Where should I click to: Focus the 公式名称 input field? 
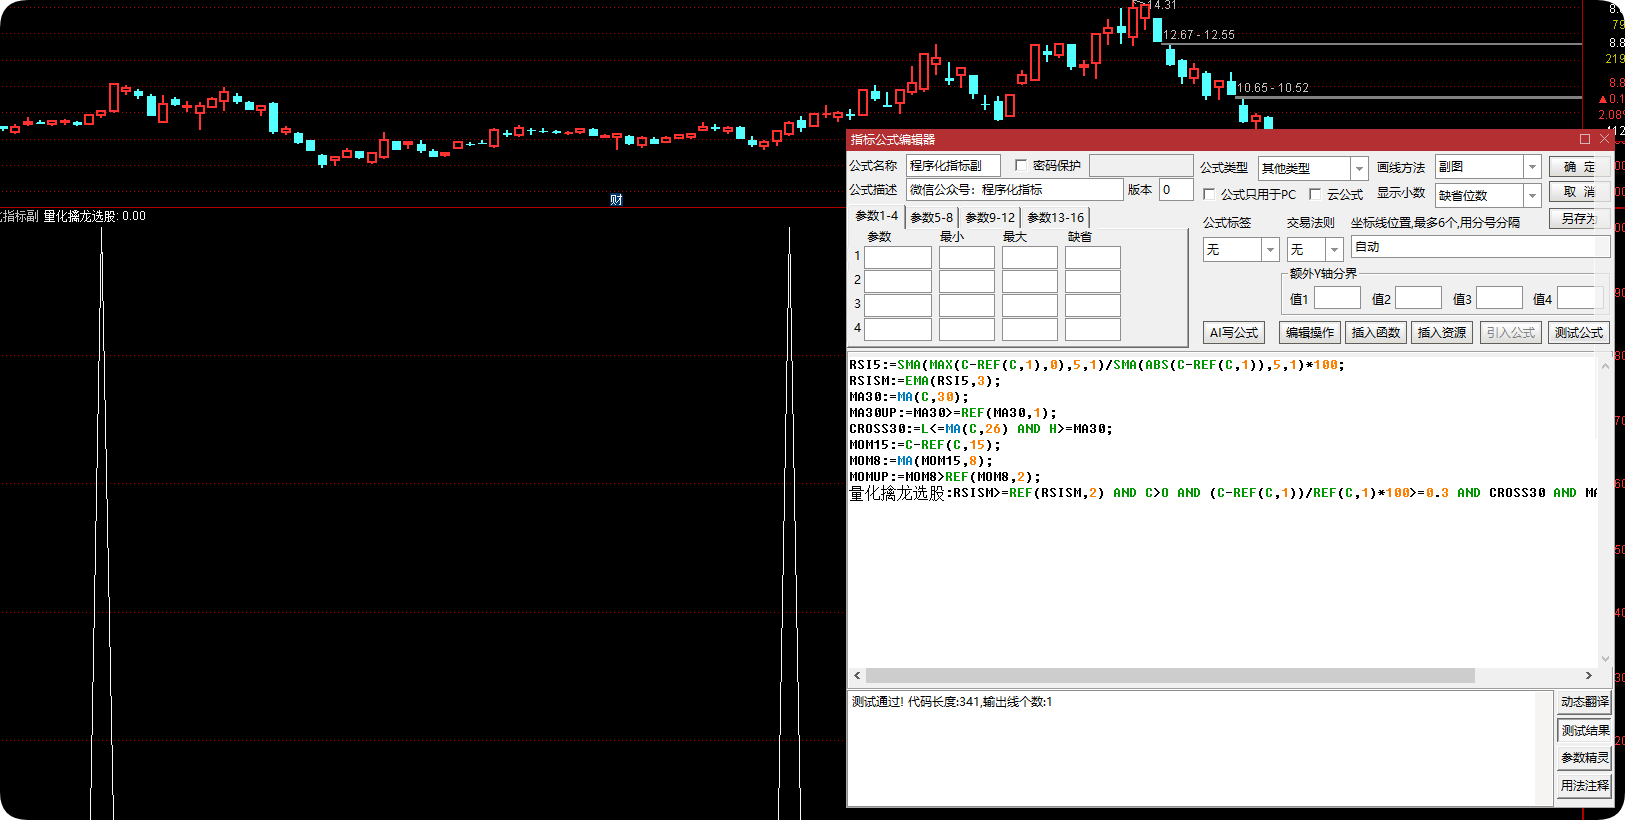[953, 165]
